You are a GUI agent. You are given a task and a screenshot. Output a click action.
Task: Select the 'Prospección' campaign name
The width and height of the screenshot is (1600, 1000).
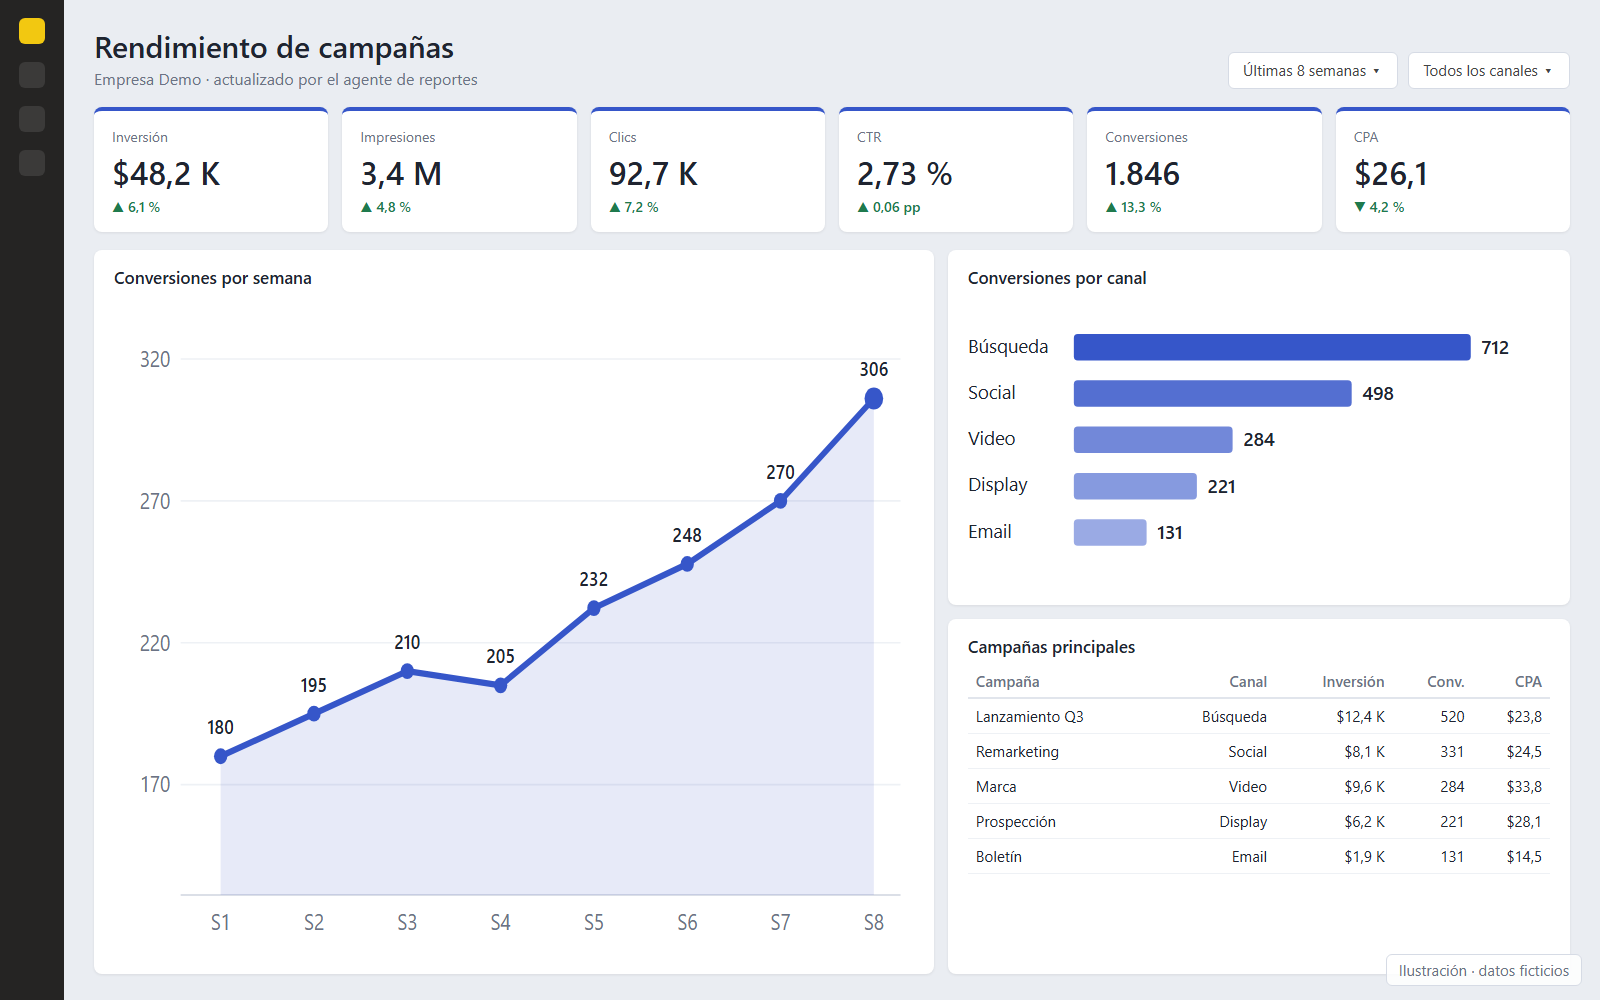pyautogui.click(x=1015, y=822)
